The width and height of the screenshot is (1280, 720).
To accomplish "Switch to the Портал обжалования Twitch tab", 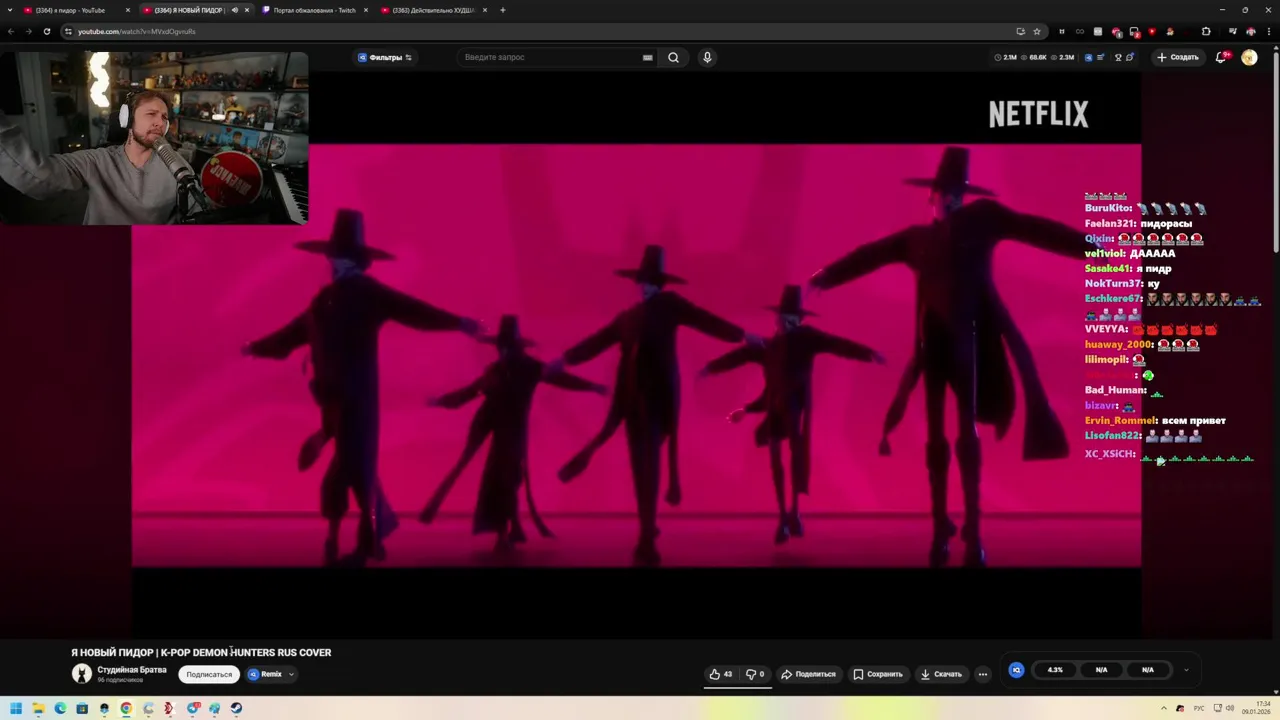I will (x=314, y=10).
